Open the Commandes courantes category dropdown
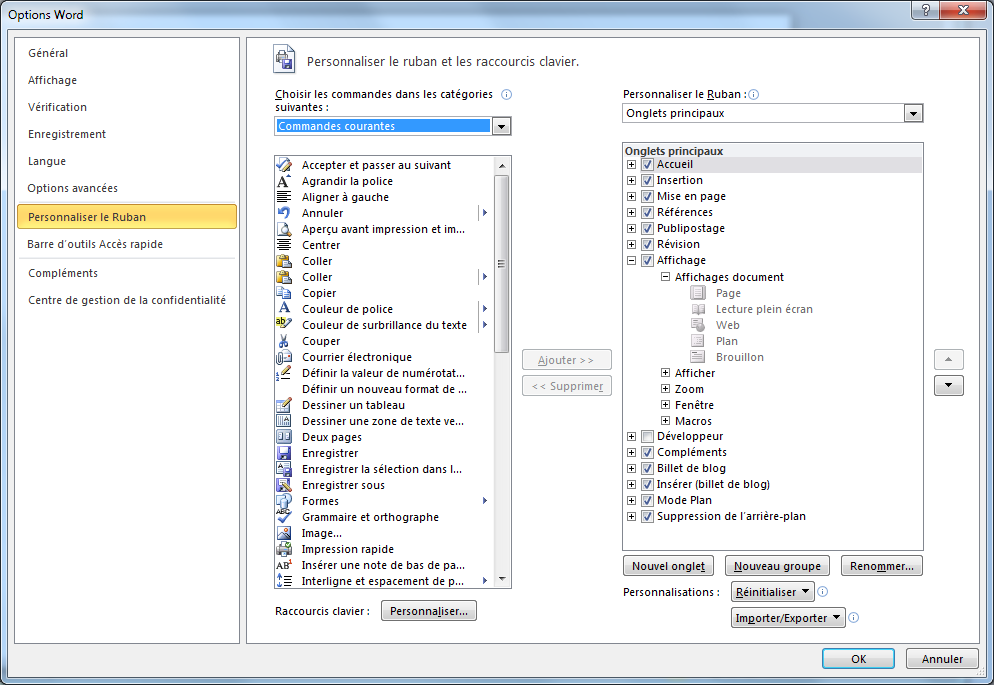This screenshot has height=685, width=994. [501, 126]
